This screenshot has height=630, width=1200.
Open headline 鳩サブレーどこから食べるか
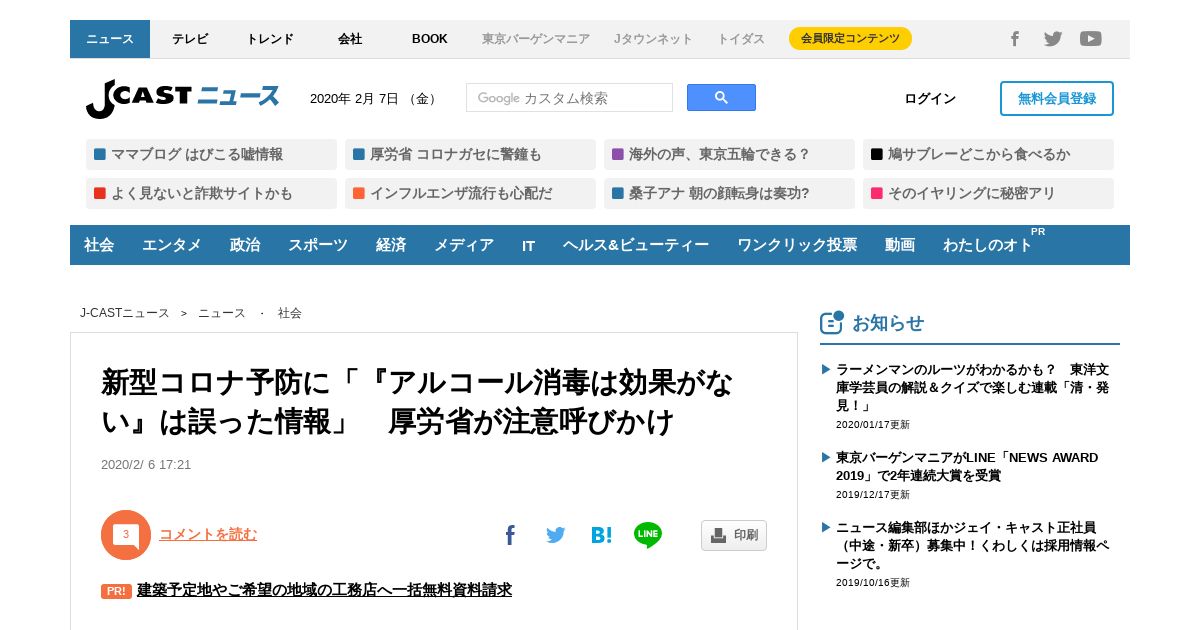(x=988, y=154)
